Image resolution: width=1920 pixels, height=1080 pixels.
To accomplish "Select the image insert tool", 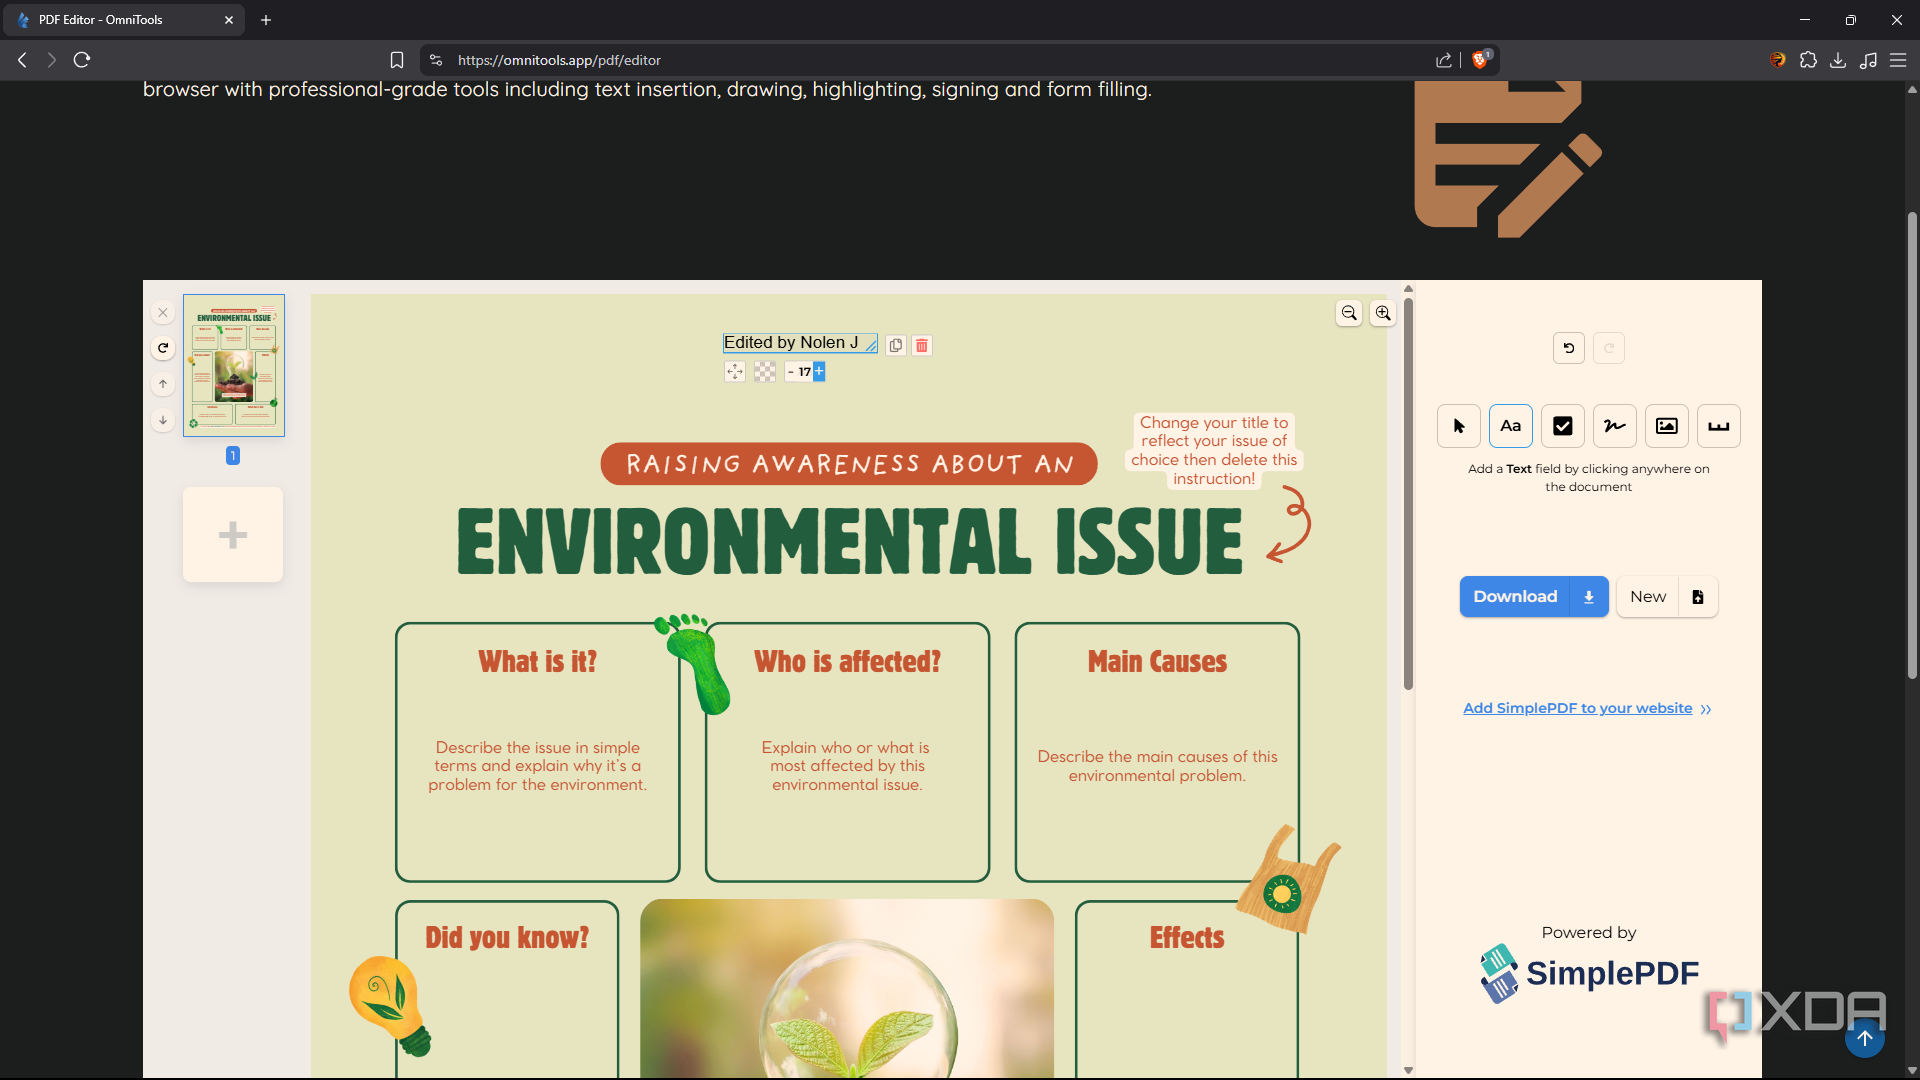I will click(x=1666, y=426).
